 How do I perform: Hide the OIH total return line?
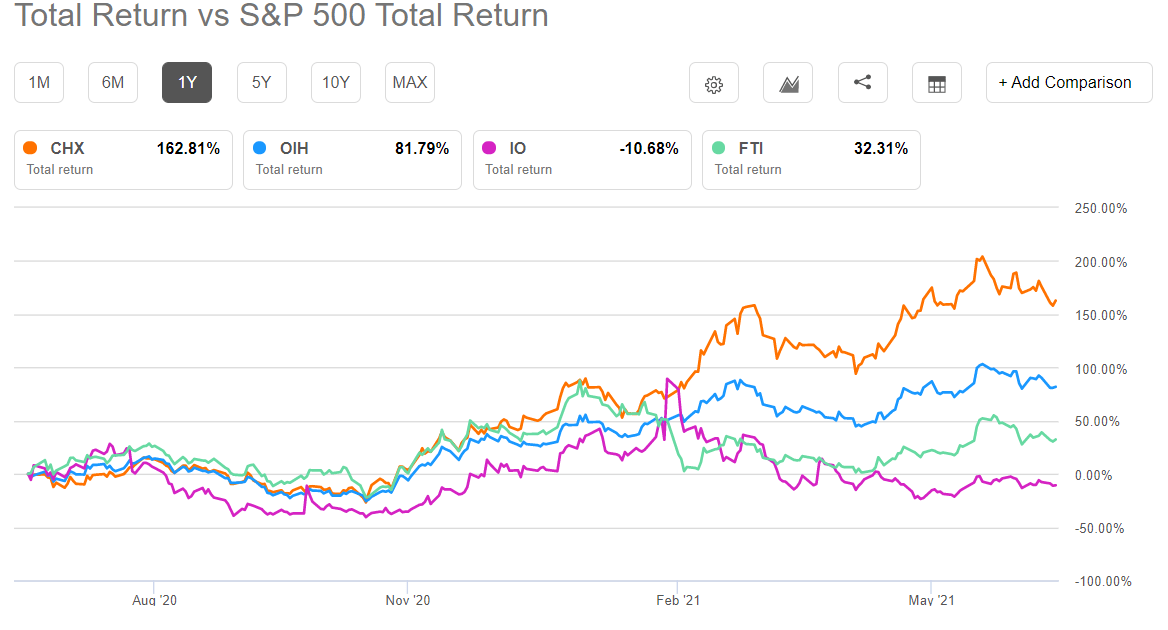(x=351, y=158)
